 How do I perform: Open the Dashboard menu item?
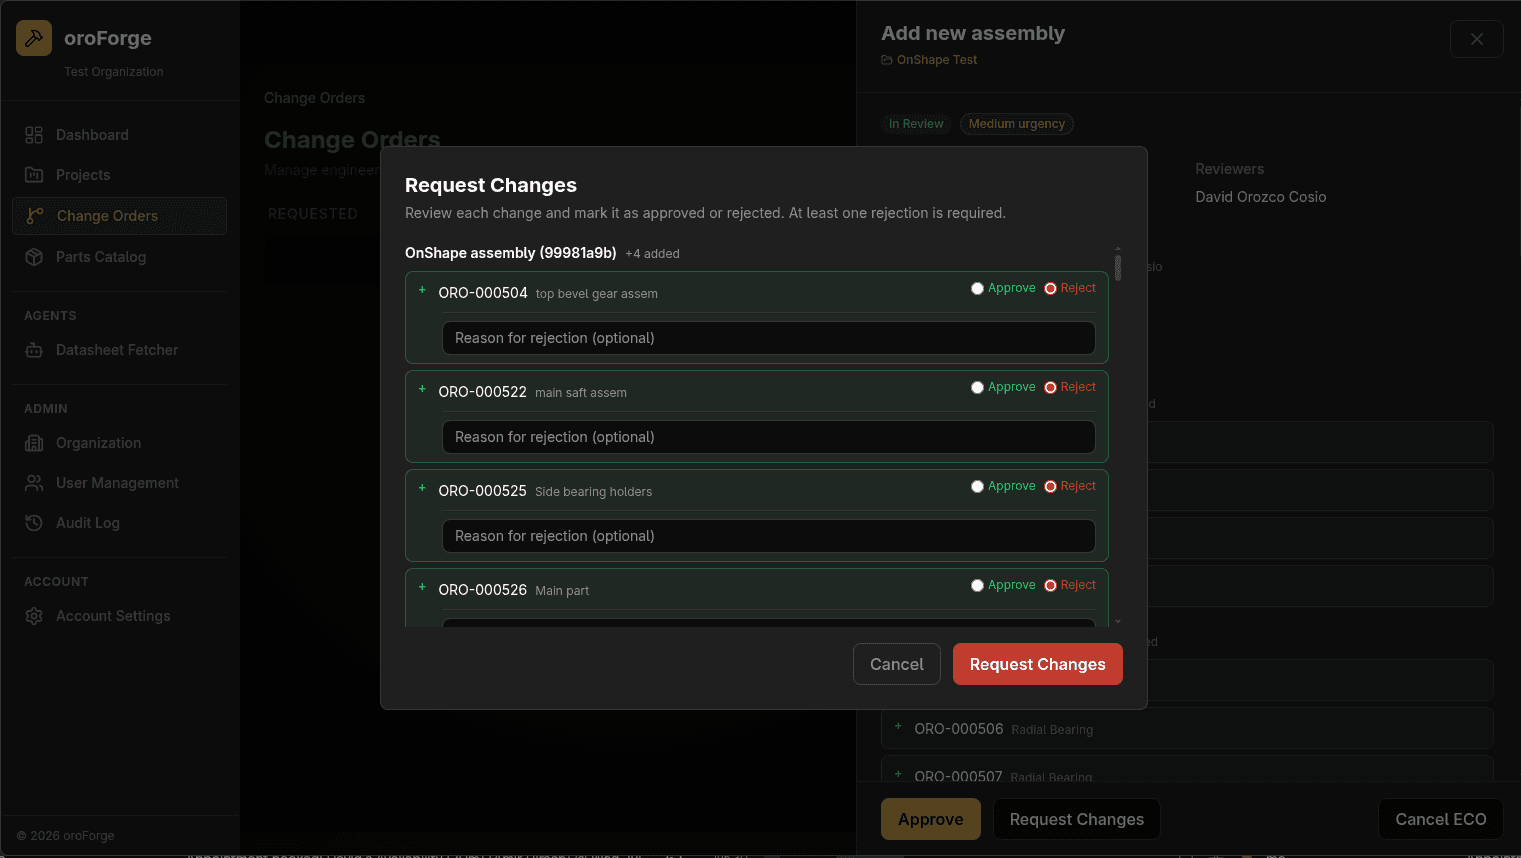point(119,135)
